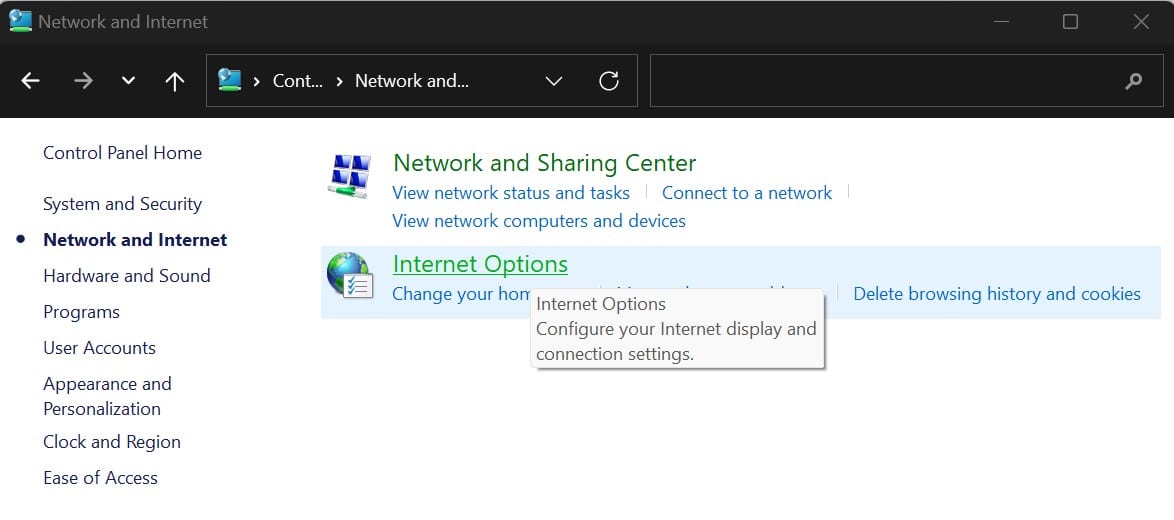Click the Network and Sharing Center icon
This screenshot has height=520, width=1174.
350,176
